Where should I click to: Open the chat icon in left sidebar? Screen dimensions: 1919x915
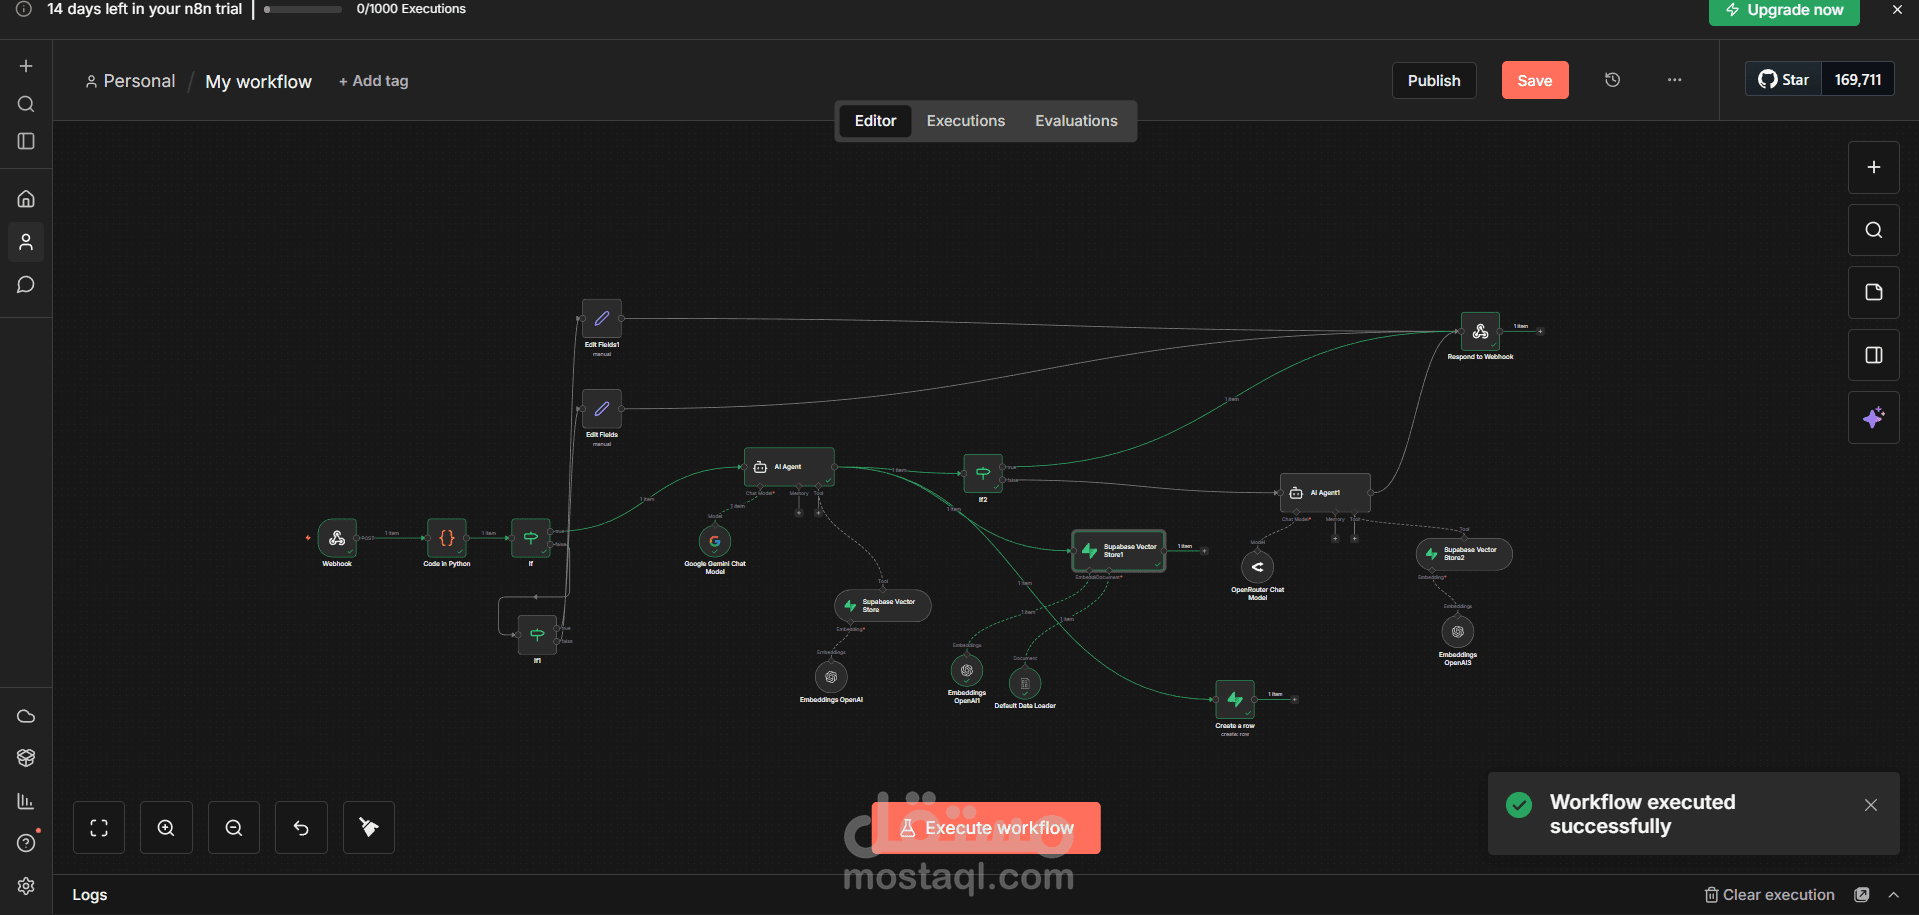click(x=26, y=285)
